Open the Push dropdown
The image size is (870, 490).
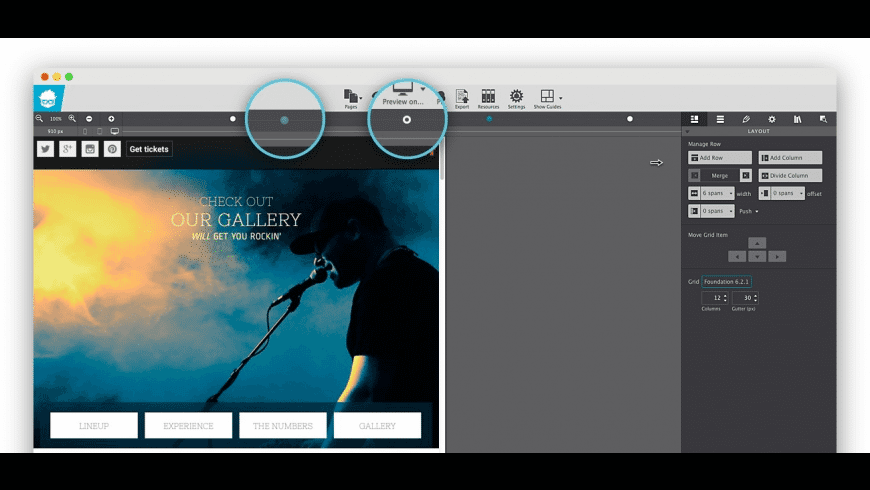[x=748, y=211]
